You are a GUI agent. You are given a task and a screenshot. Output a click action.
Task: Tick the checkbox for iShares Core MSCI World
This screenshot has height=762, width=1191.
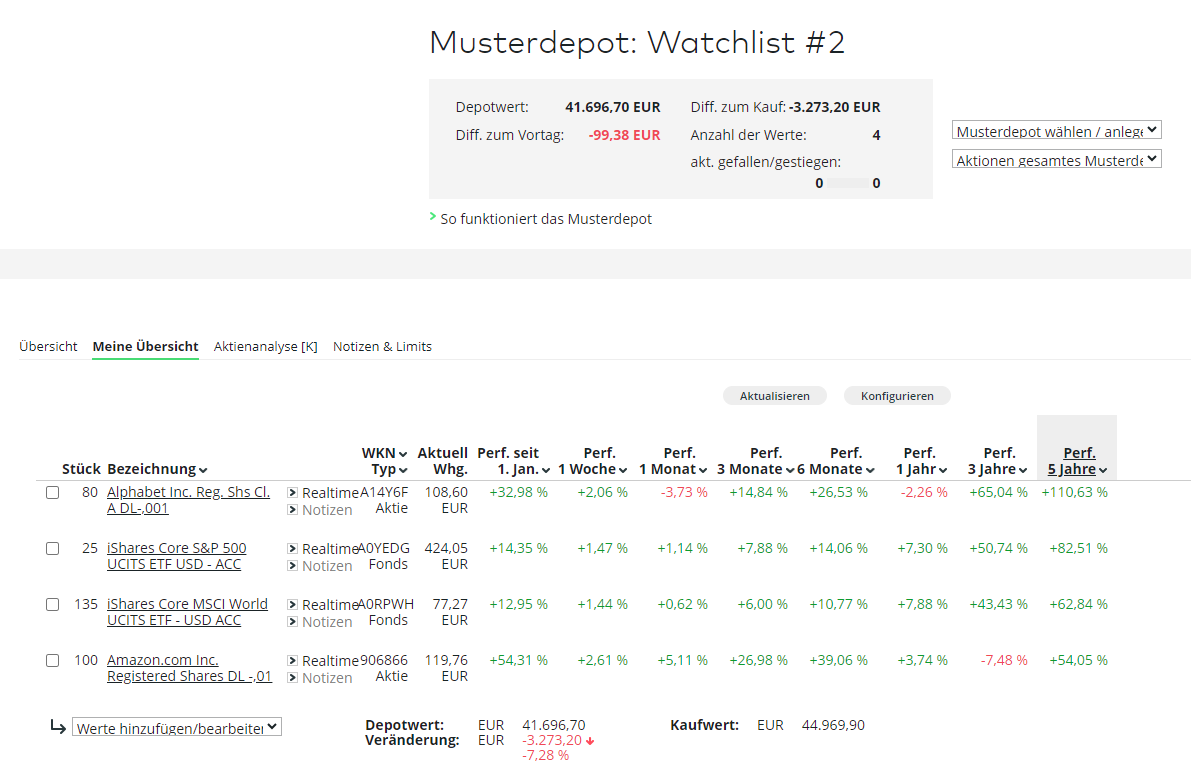pos(52,605)
